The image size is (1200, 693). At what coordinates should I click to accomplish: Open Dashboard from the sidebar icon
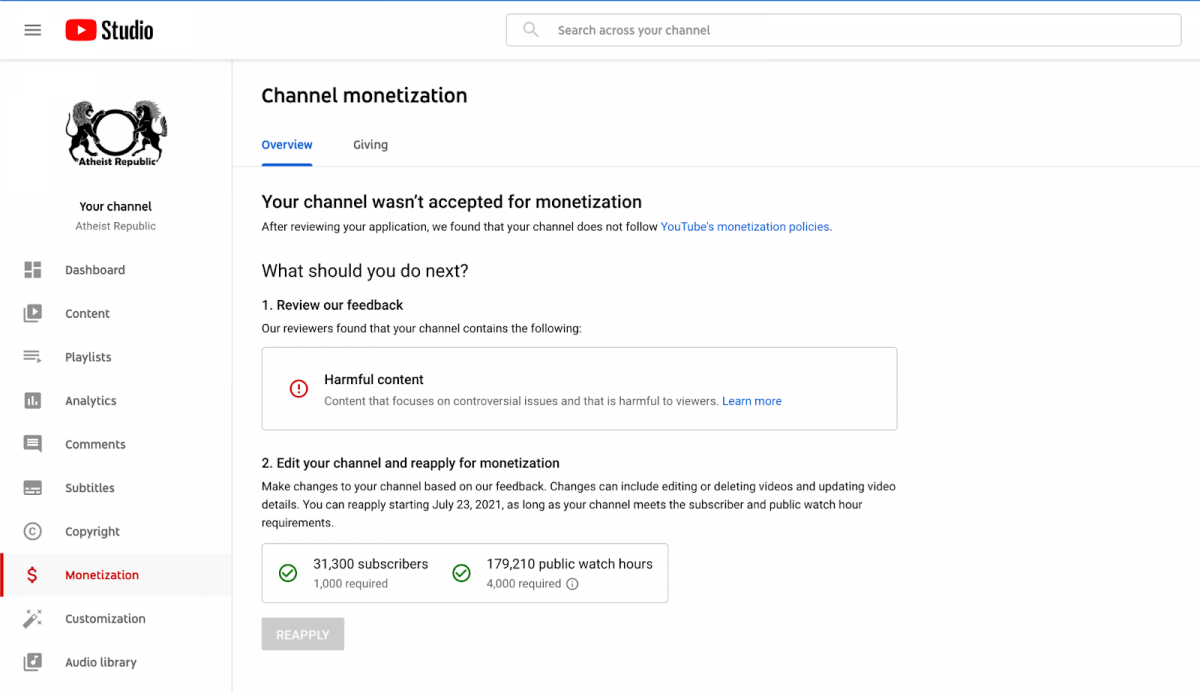33,270
